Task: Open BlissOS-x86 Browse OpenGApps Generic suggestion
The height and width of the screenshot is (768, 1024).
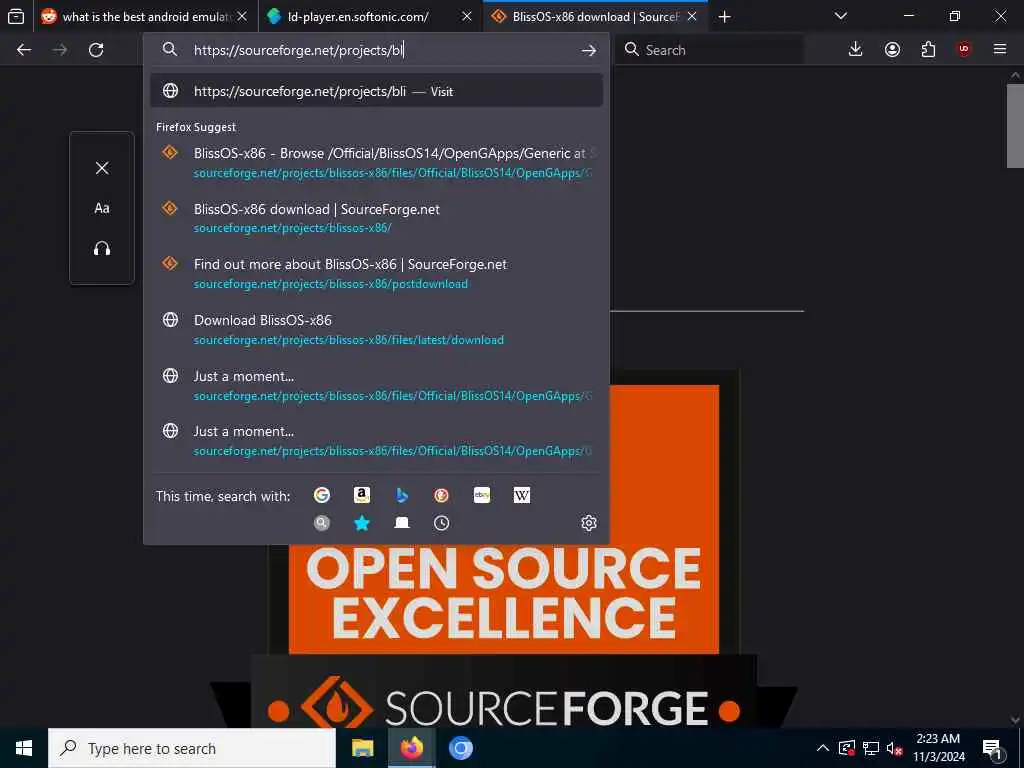Action: pyautogui.click(x=376, y=163)
